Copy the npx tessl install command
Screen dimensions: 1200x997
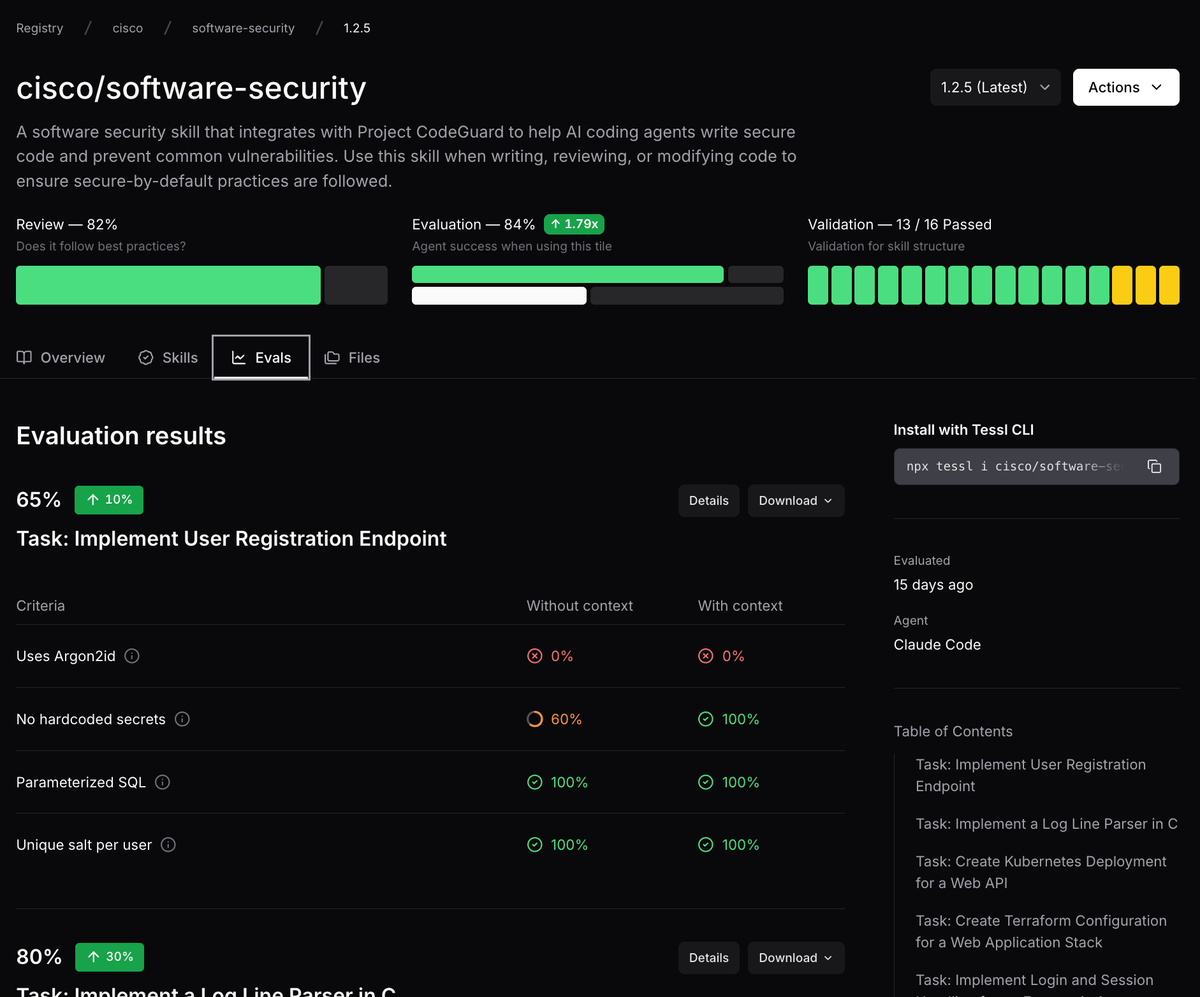point(1154,466)
